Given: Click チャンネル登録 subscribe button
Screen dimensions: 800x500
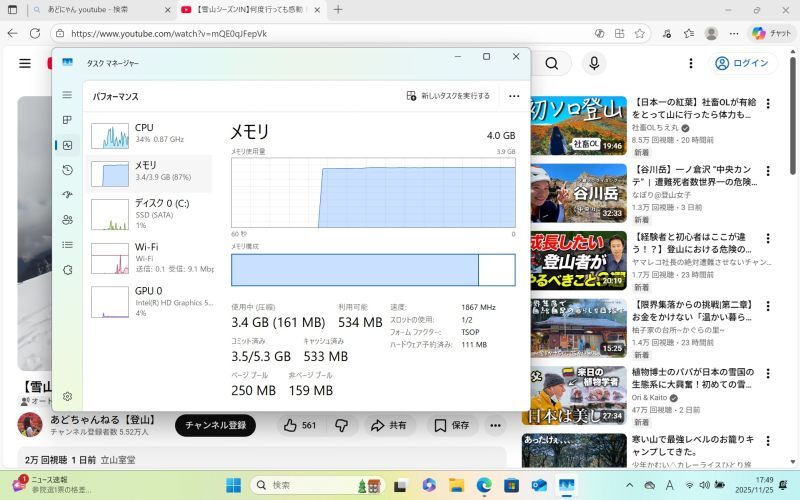Looking at the screenshot, I should coord(215,426).
